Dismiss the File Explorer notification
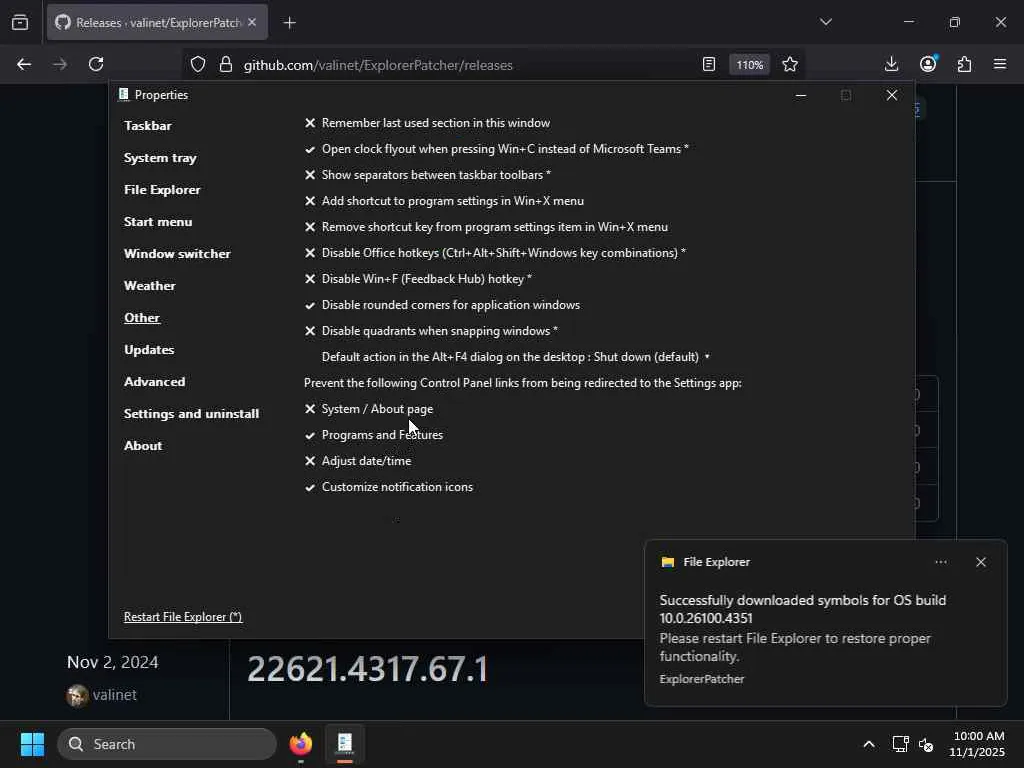1024x768 pixels. coord(981,562)
